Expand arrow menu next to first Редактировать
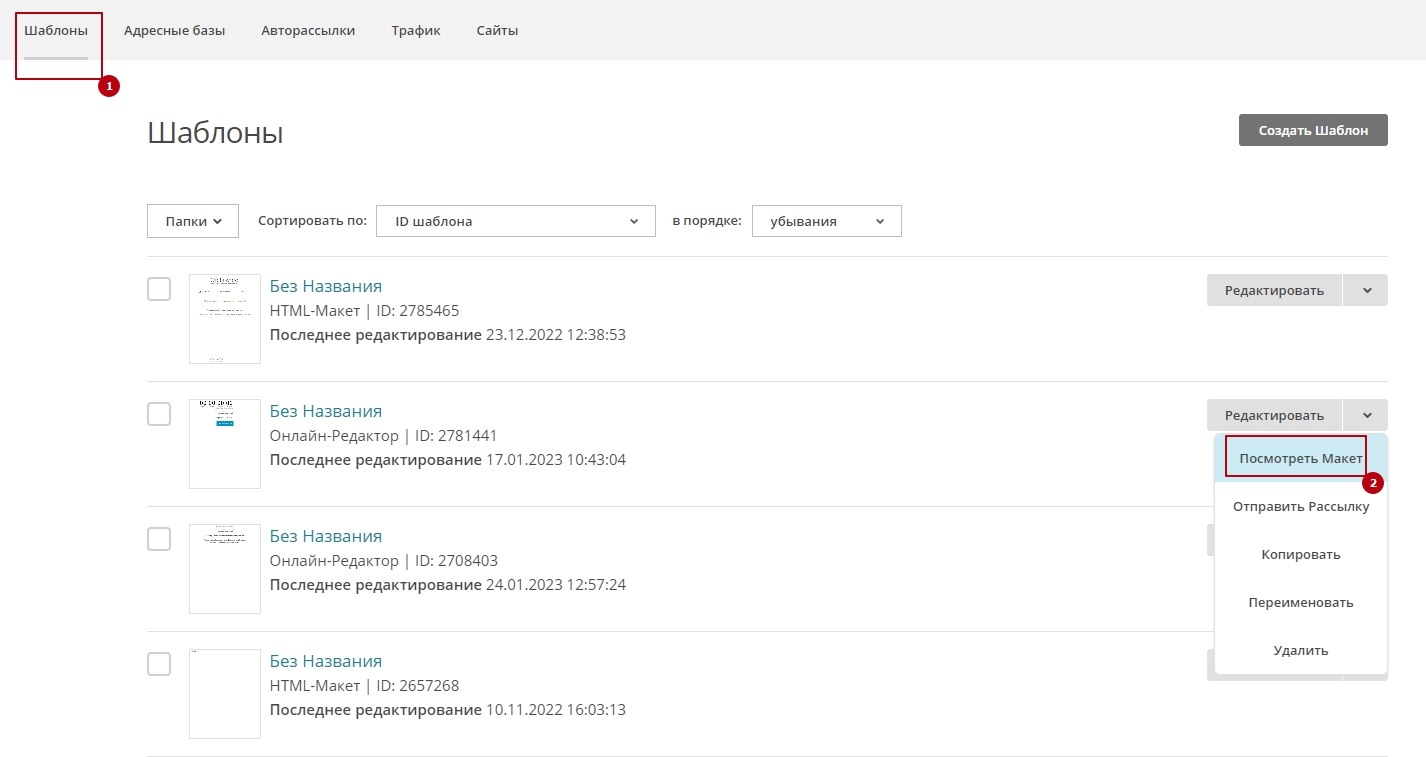Viewport: 1426px width, 757px height. tap(1365, 290)
